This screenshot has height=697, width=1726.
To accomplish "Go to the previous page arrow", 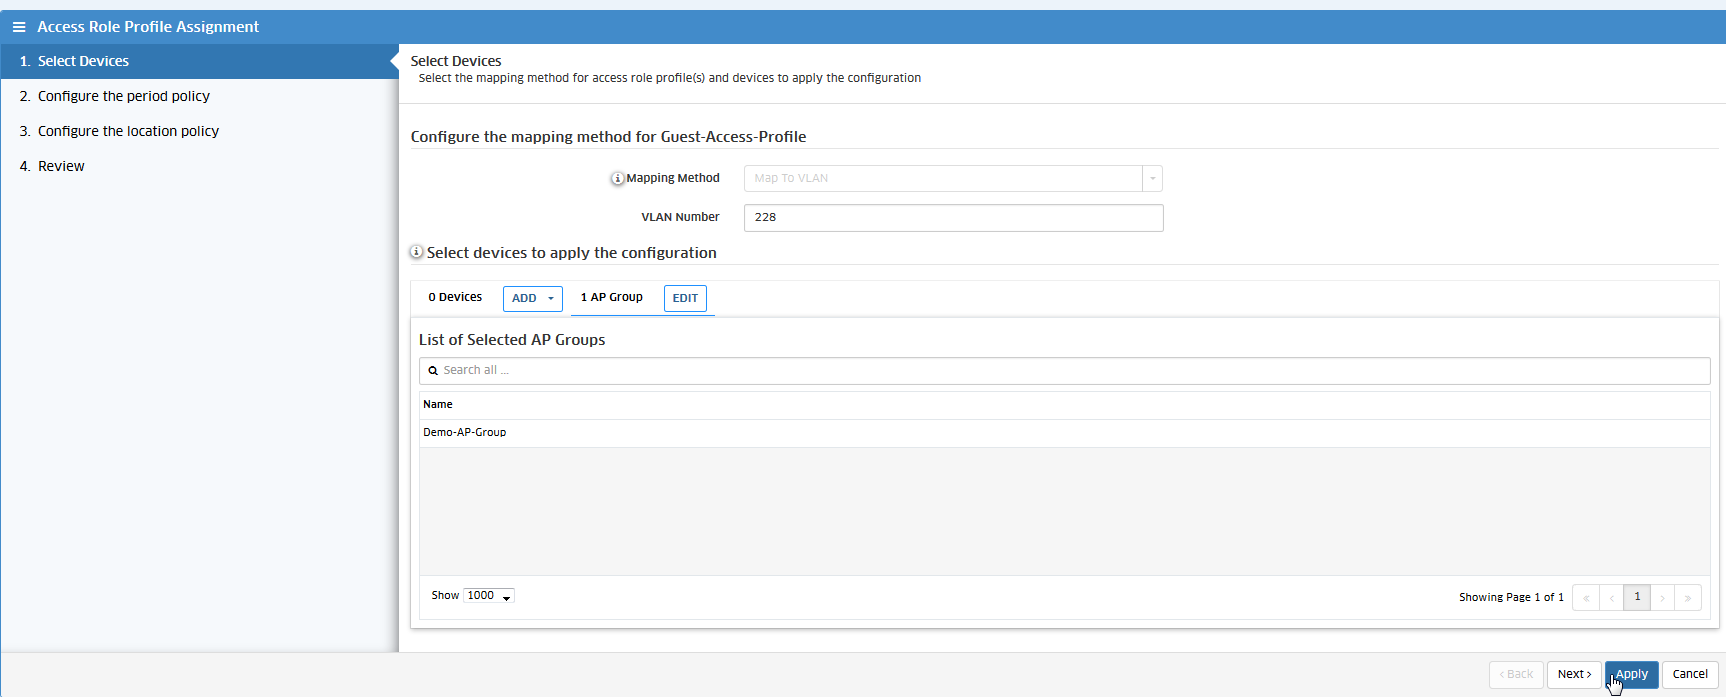I will pos(1611,598).
